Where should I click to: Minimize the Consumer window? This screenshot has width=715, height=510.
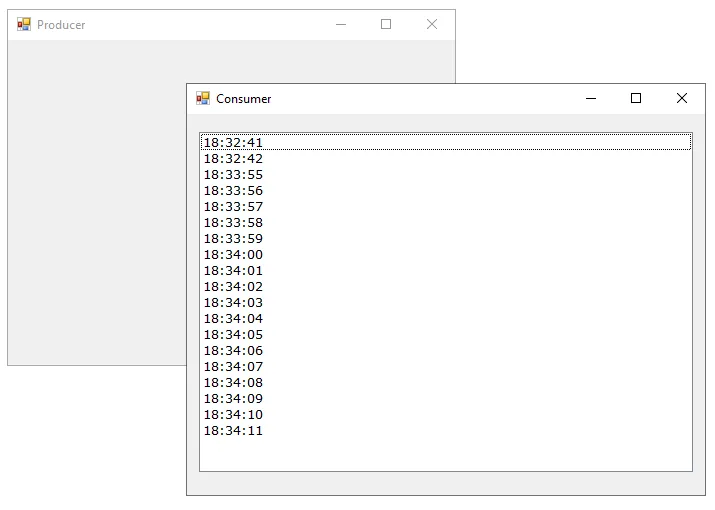click(x=591, y=99)
